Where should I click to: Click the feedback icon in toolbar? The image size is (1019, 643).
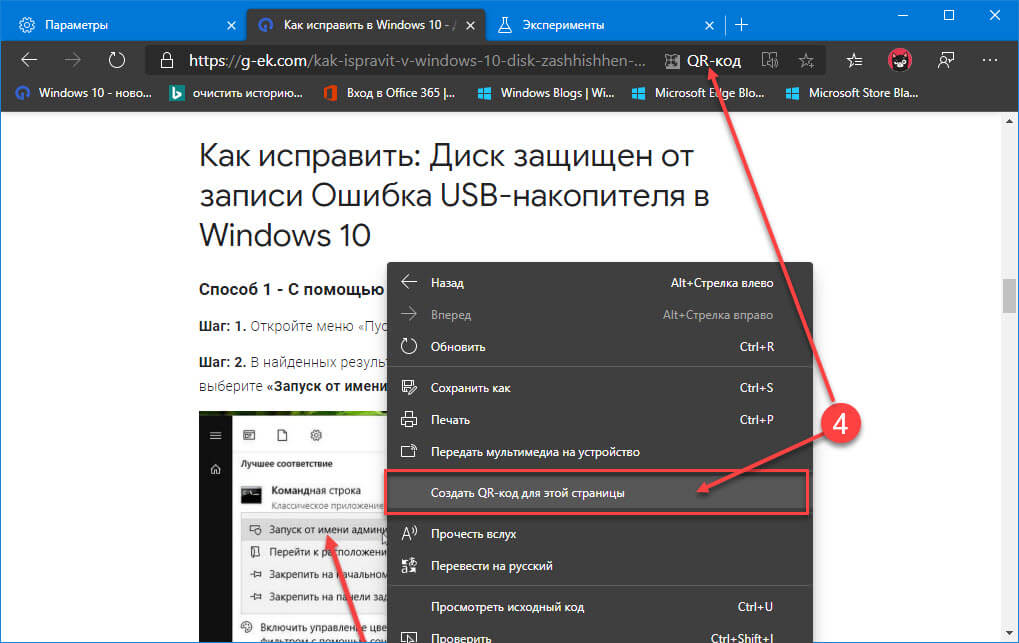(946, 60)
